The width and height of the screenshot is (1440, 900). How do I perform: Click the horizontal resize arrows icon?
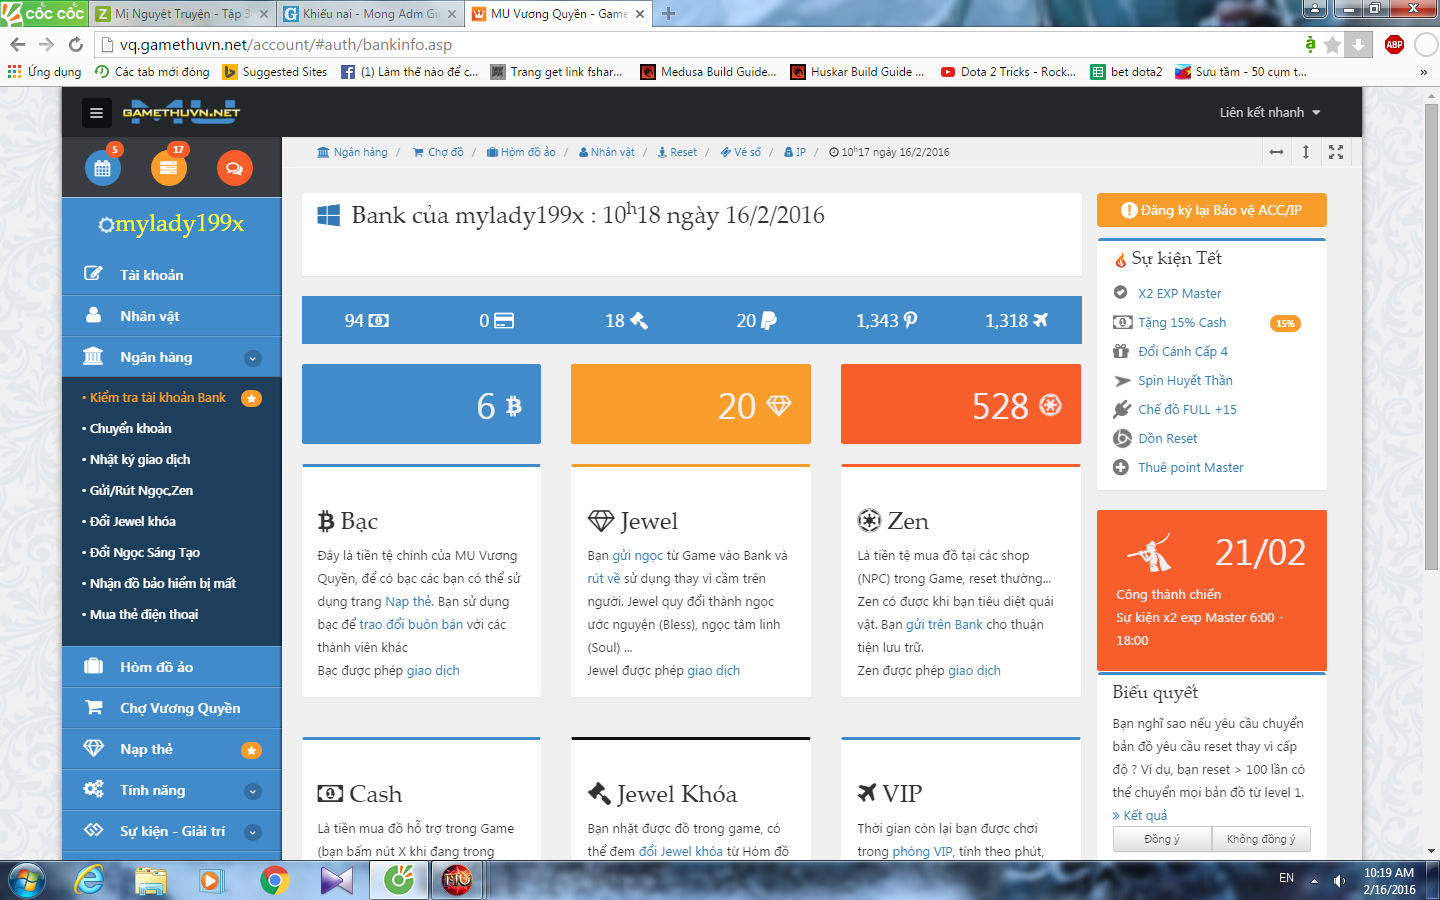1276,152
